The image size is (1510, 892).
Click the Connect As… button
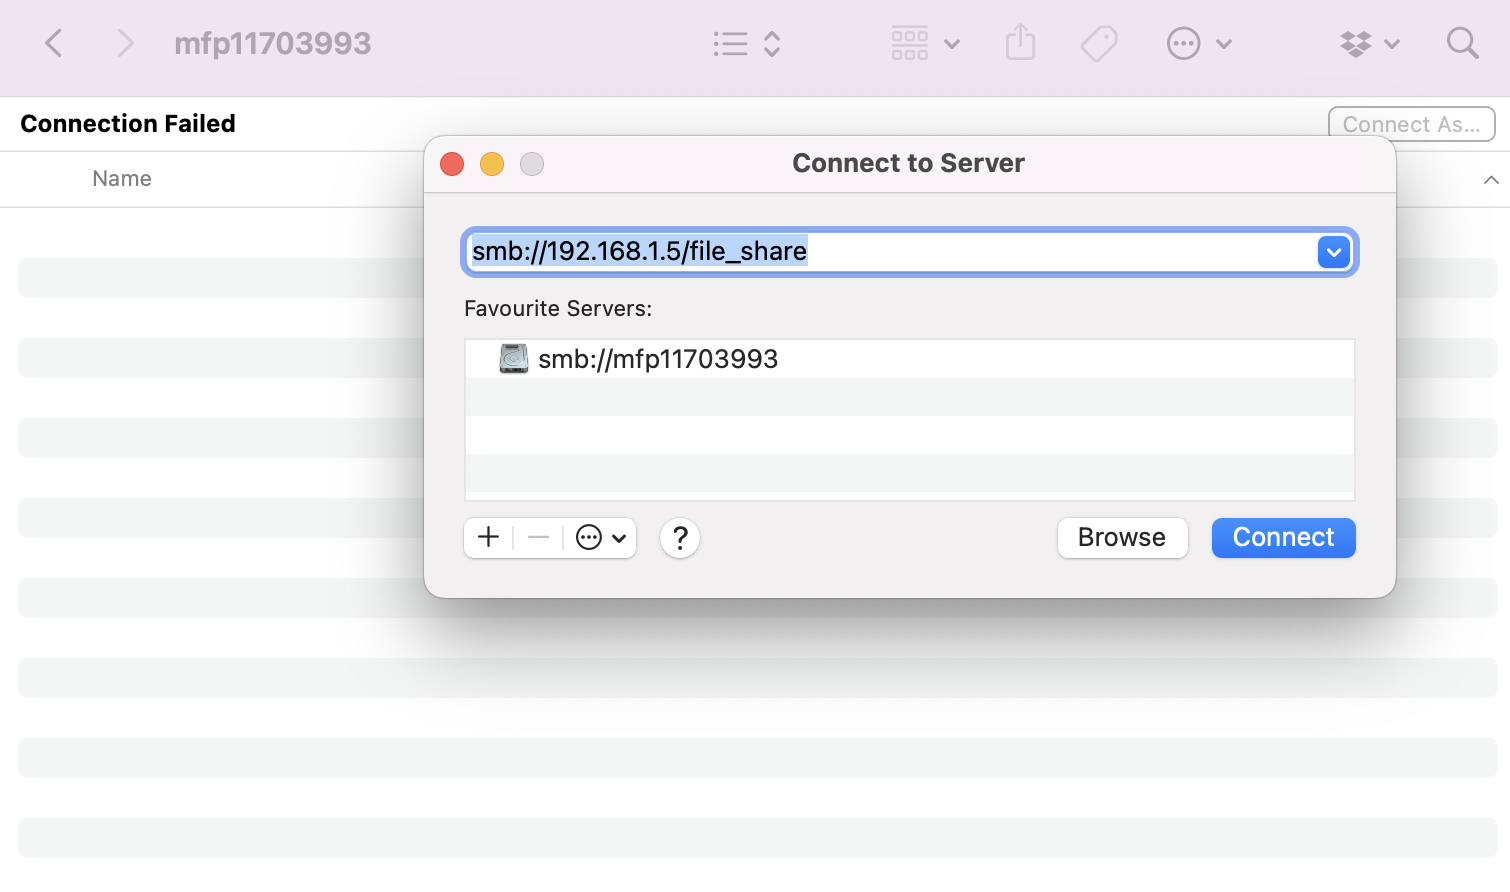click(1411, 124)
